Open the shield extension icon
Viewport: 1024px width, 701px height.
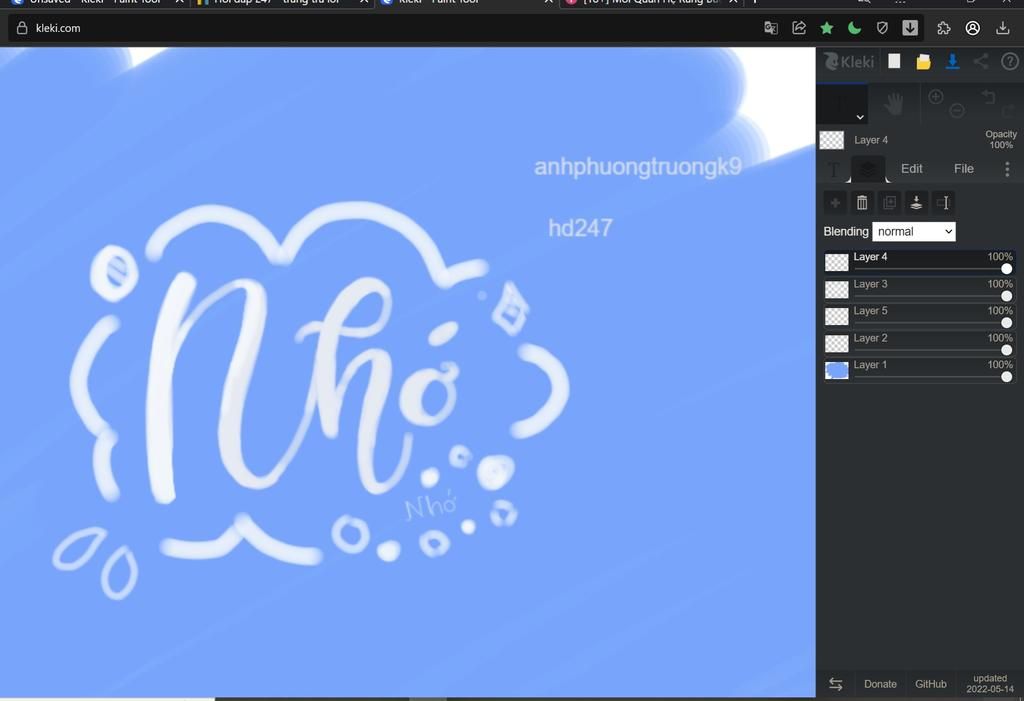click(882, 27)
